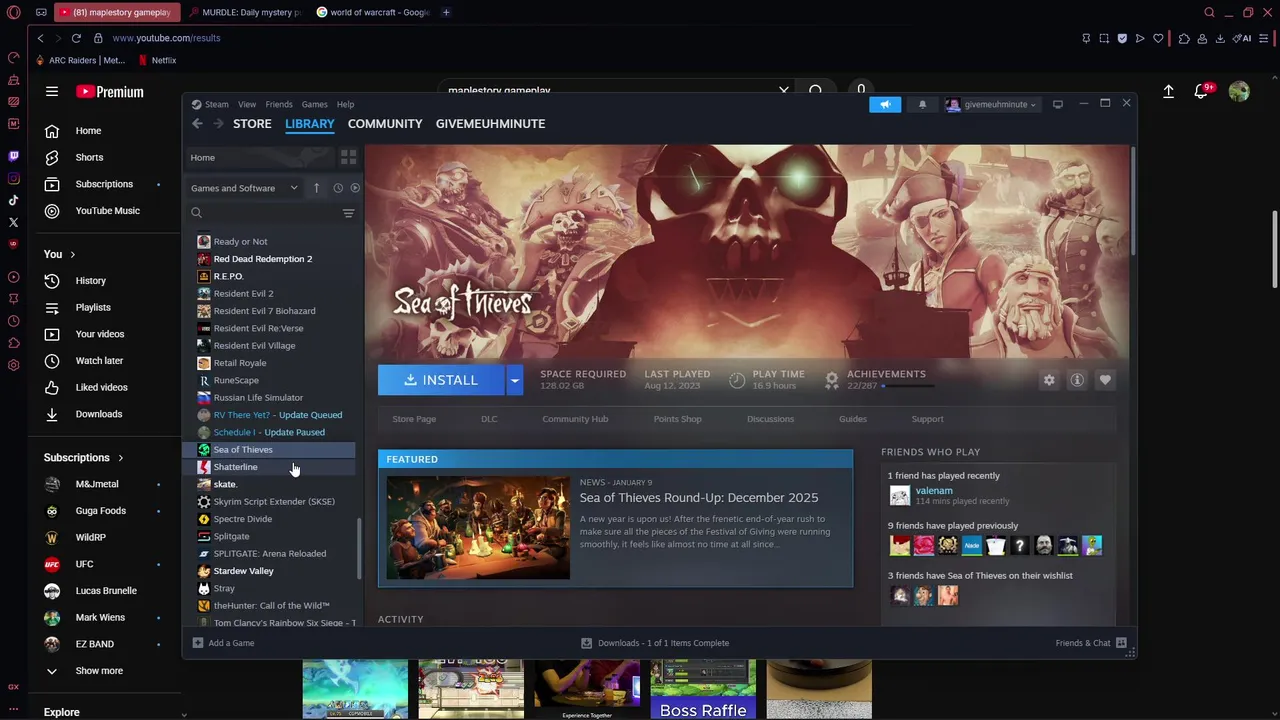Image resolution: width=1280 pixels, height=720 pixels.
Task: Click YouTube create upload icon
Action: coord(1168,92)
